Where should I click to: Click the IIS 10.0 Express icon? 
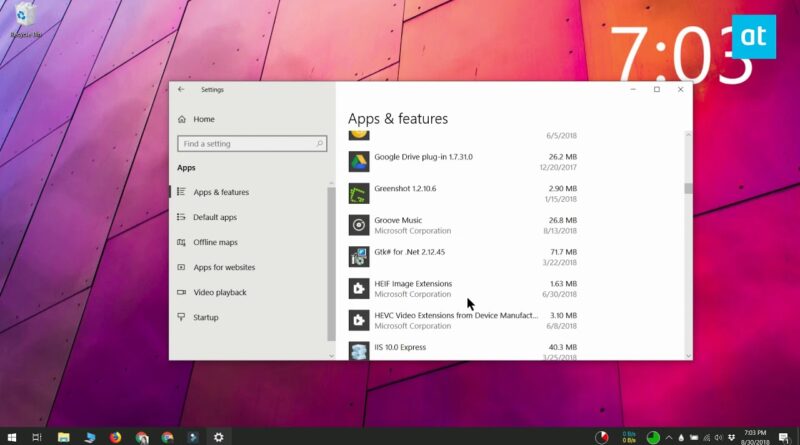click(x=359, y=351)
